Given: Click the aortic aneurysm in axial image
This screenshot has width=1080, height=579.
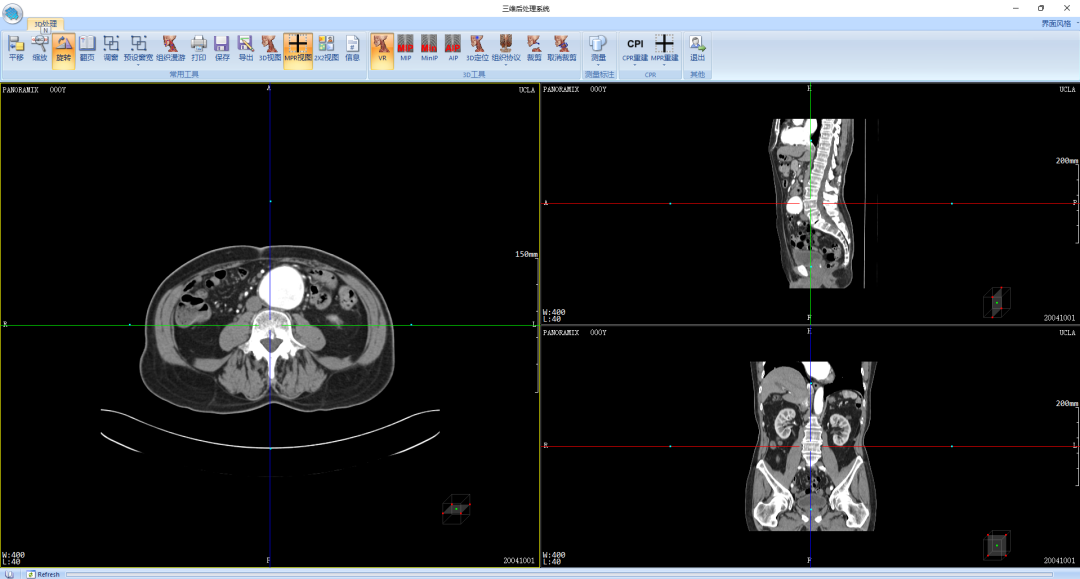Looking at the screenshot, I should (281, 288).
